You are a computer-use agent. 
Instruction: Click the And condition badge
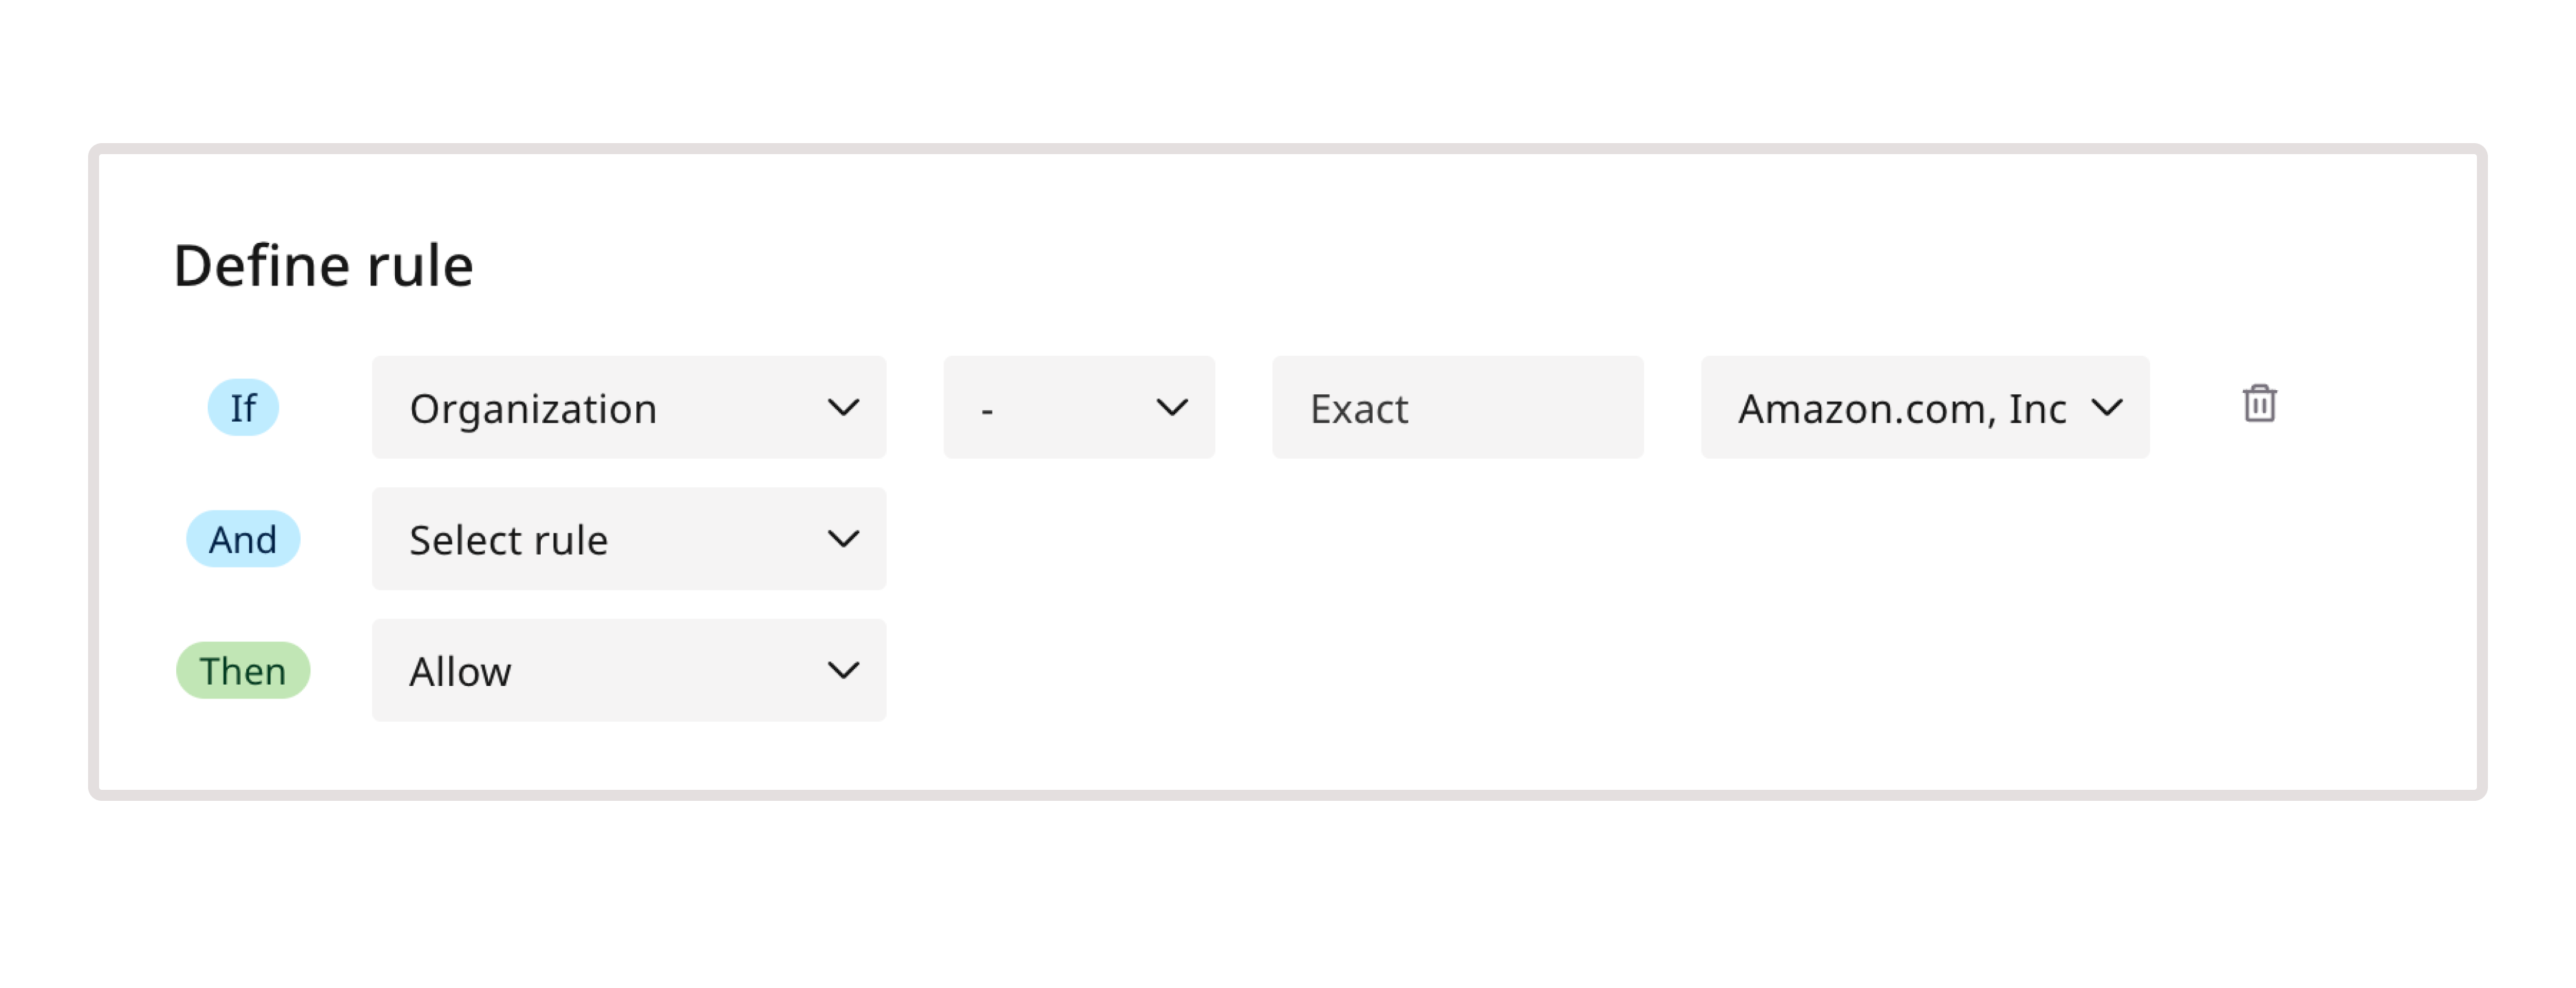tap(242, 539)
